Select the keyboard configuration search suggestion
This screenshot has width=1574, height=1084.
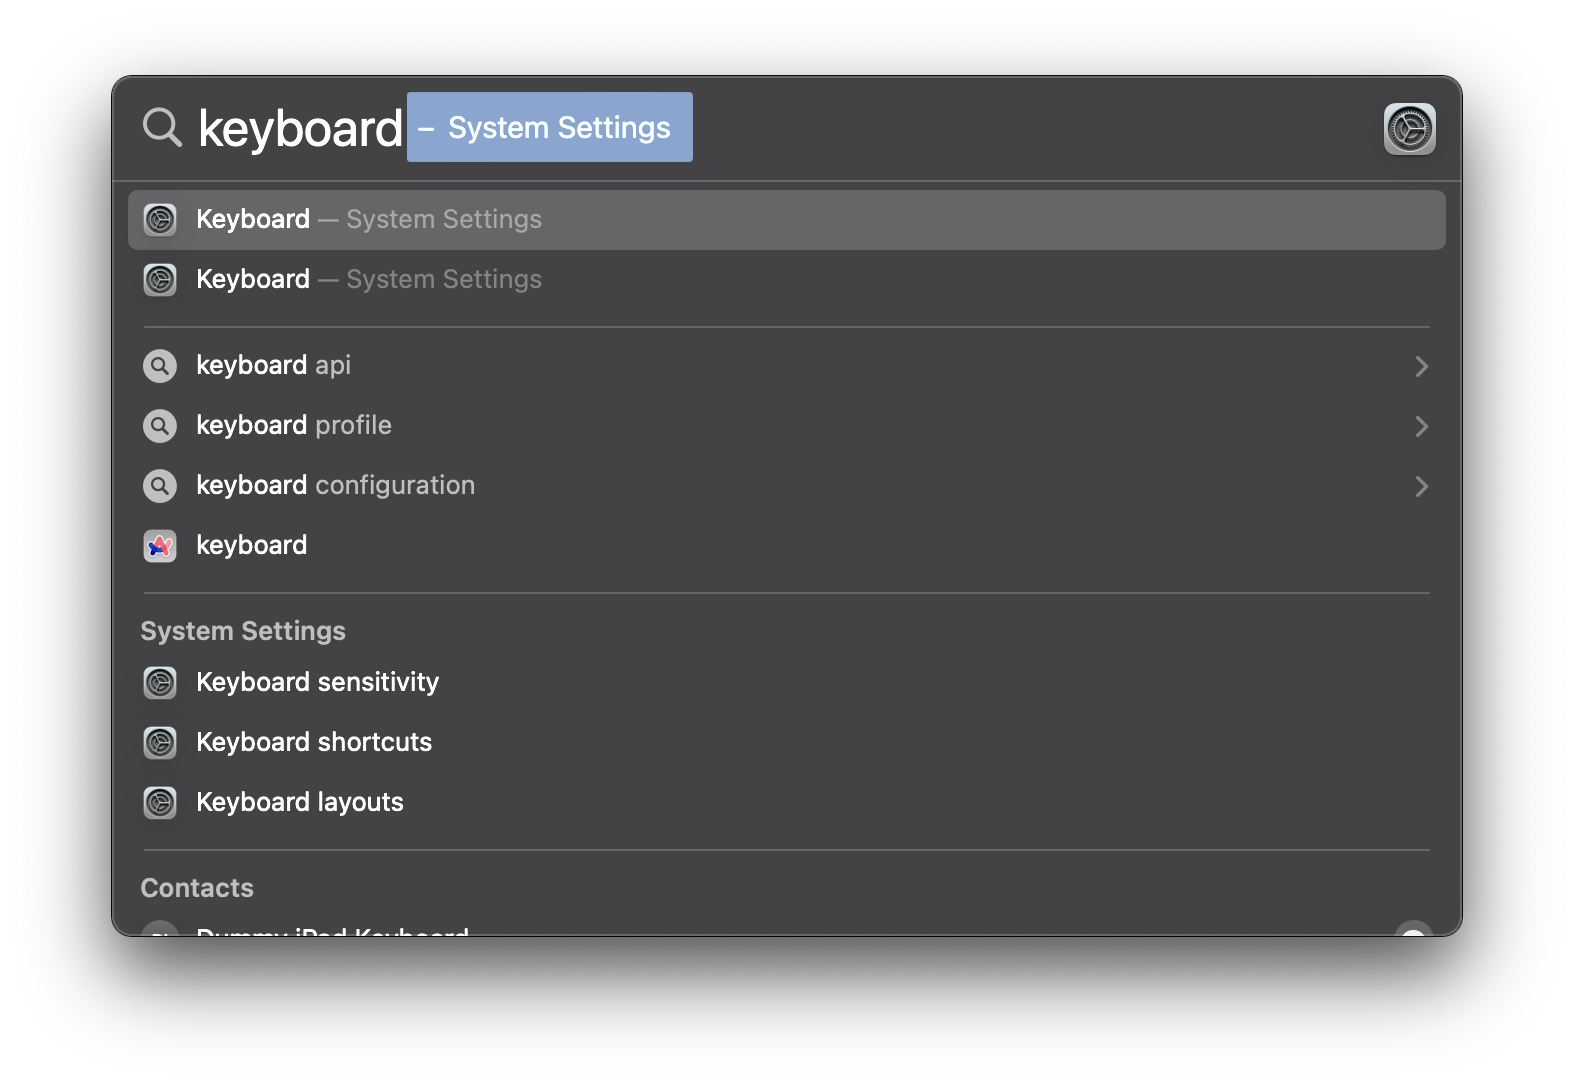(x=786, y=486)
